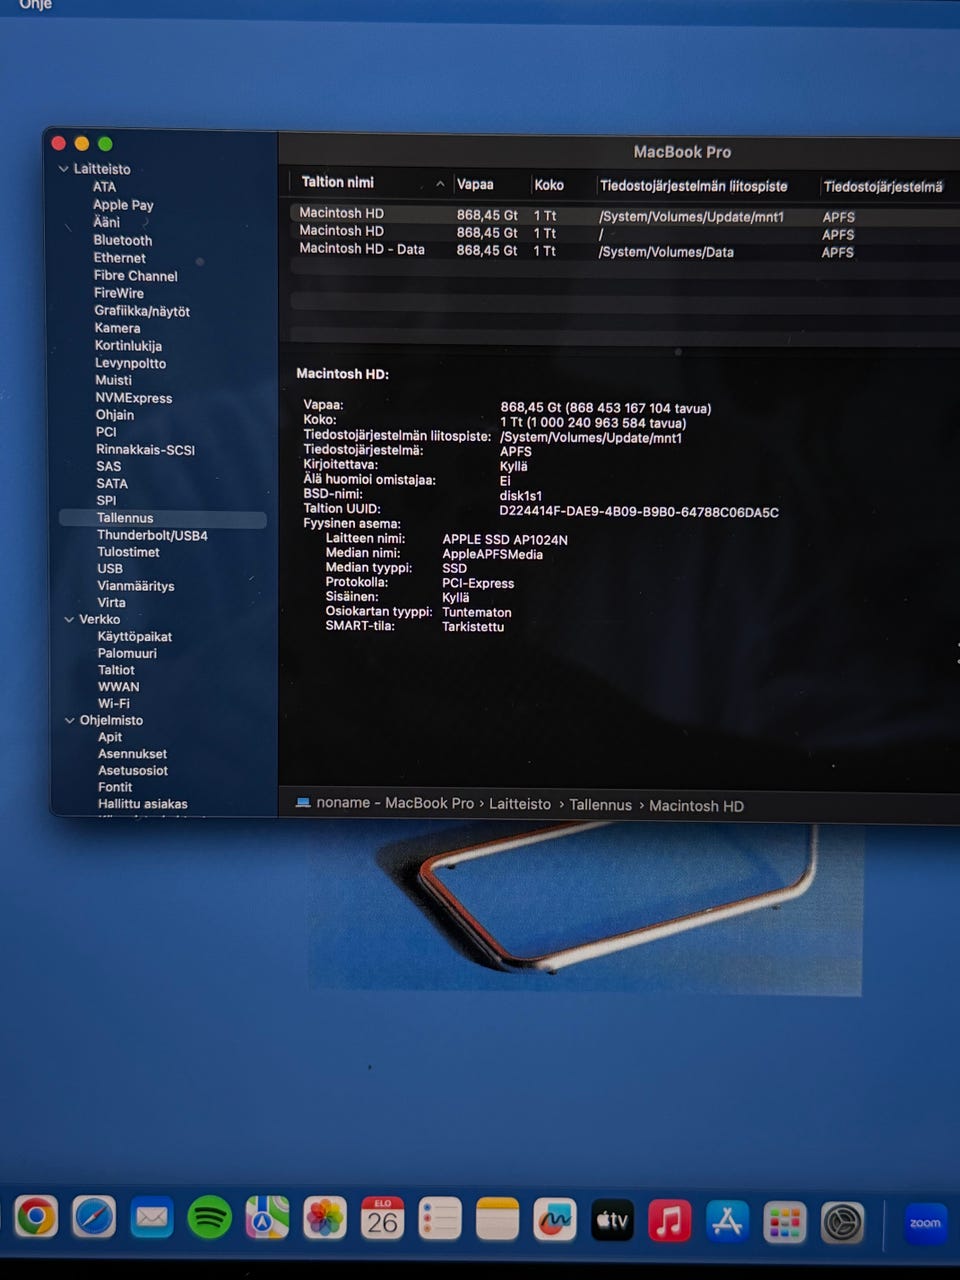The width and height of the screenshot is (960, 1280).
Task: Select Käyttöpaikat under Verkko
Action: point(134,637)
